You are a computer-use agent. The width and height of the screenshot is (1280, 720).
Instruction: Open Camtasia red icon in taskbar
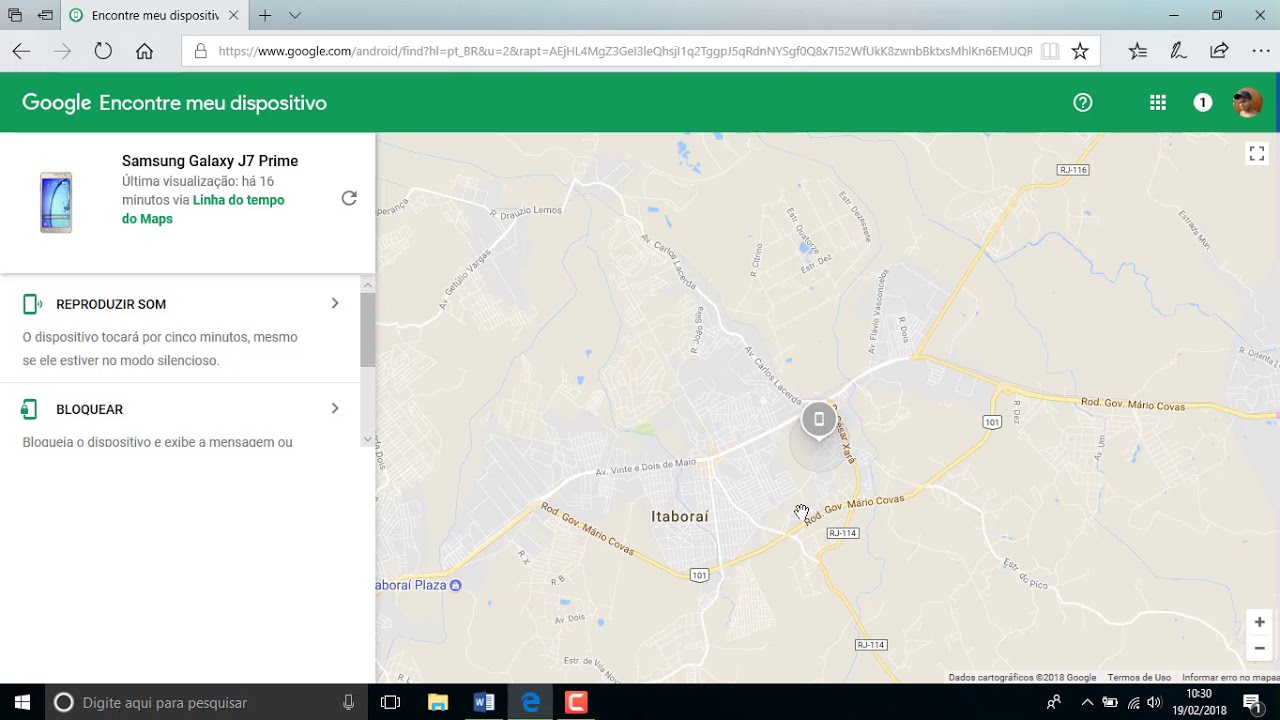[x=576, y=702]
